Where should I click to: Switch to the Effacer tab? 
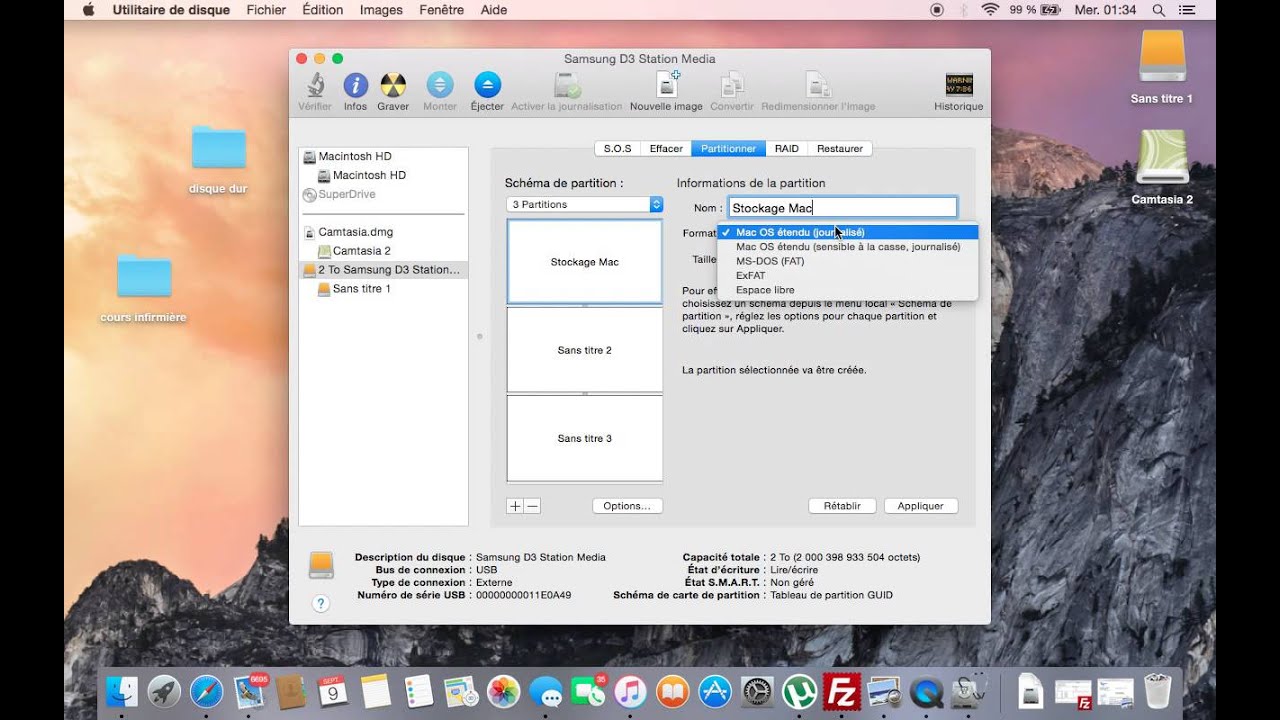click(666, 148)
